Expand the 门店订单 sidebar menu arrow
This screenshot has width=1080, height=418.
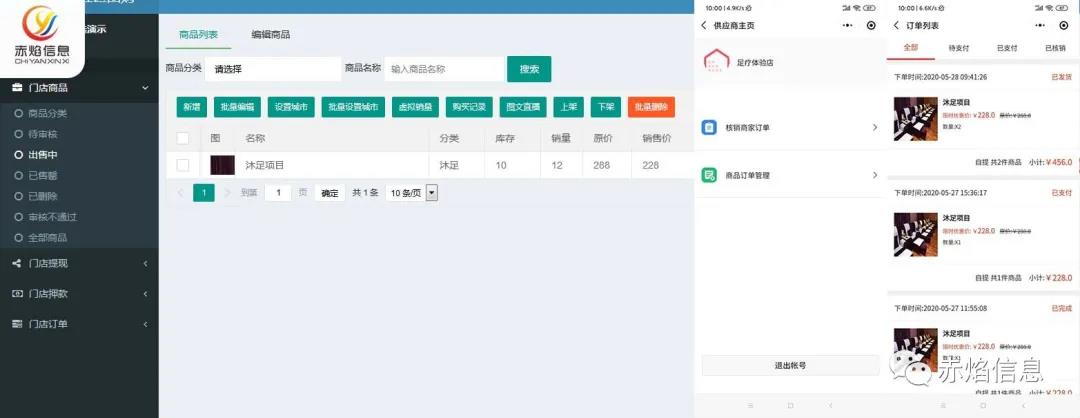[x=146, y=324]
